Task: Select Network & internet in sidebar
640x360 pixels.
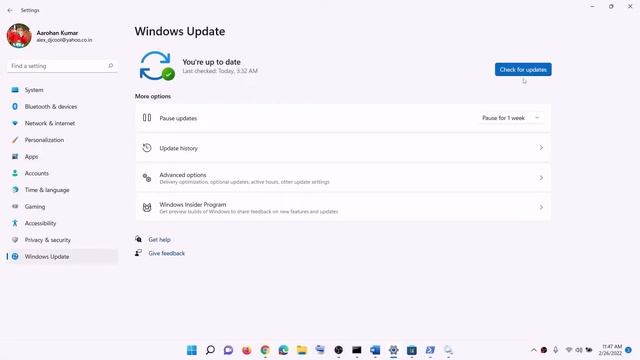Action: (62, 123)
